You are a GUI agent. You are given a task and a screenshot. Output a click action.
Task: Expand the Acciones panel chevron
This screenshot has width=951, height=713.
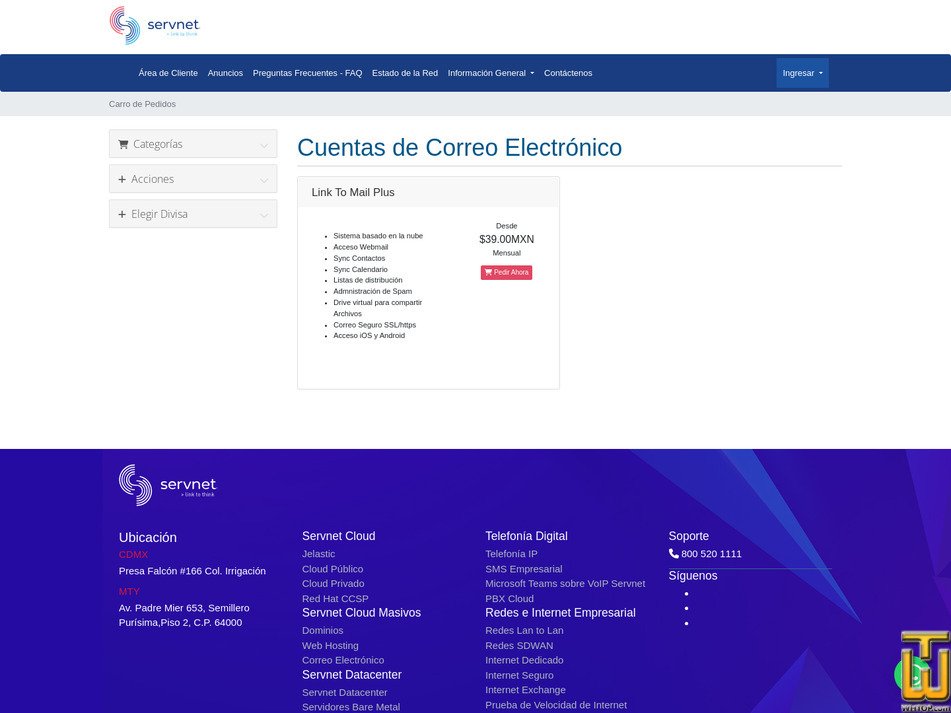pyautogui.click(x=264, y=181)
